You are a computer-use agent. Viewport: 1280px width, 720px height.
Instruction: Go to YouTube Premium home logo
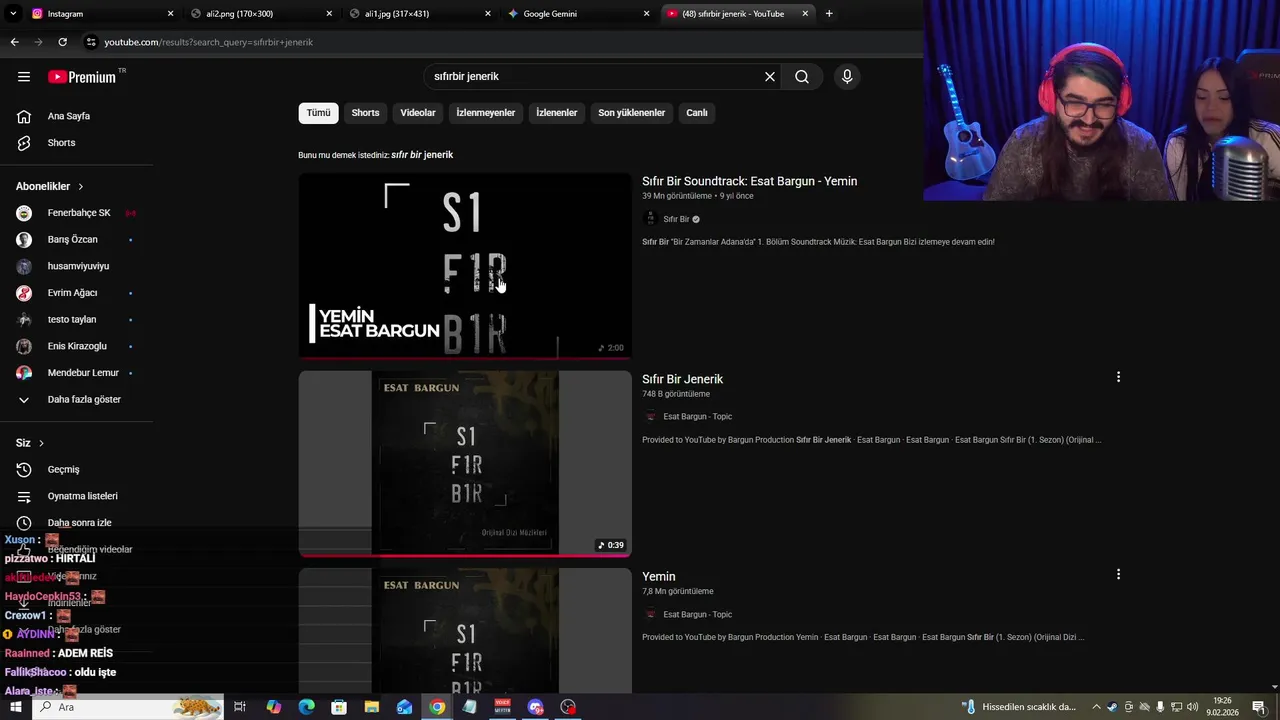(82, 77)
